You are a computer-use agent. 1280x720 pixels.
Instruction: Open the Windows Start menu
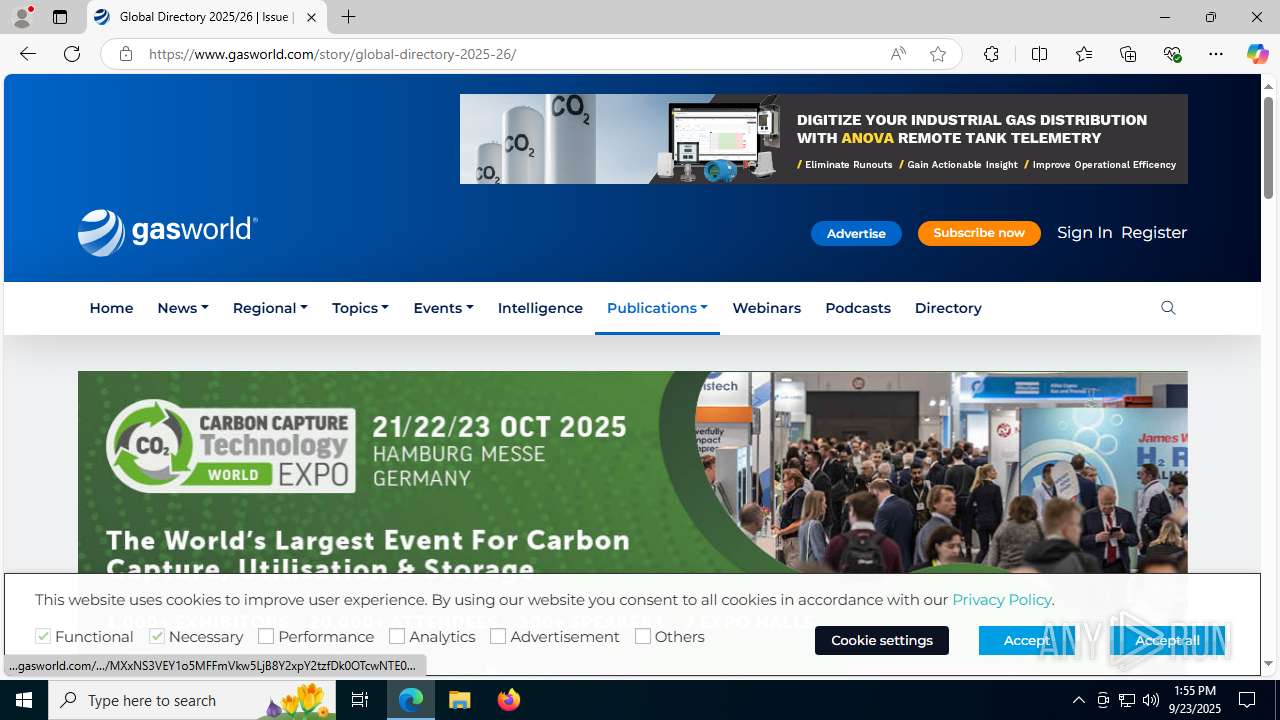click(x=24, y=700)
